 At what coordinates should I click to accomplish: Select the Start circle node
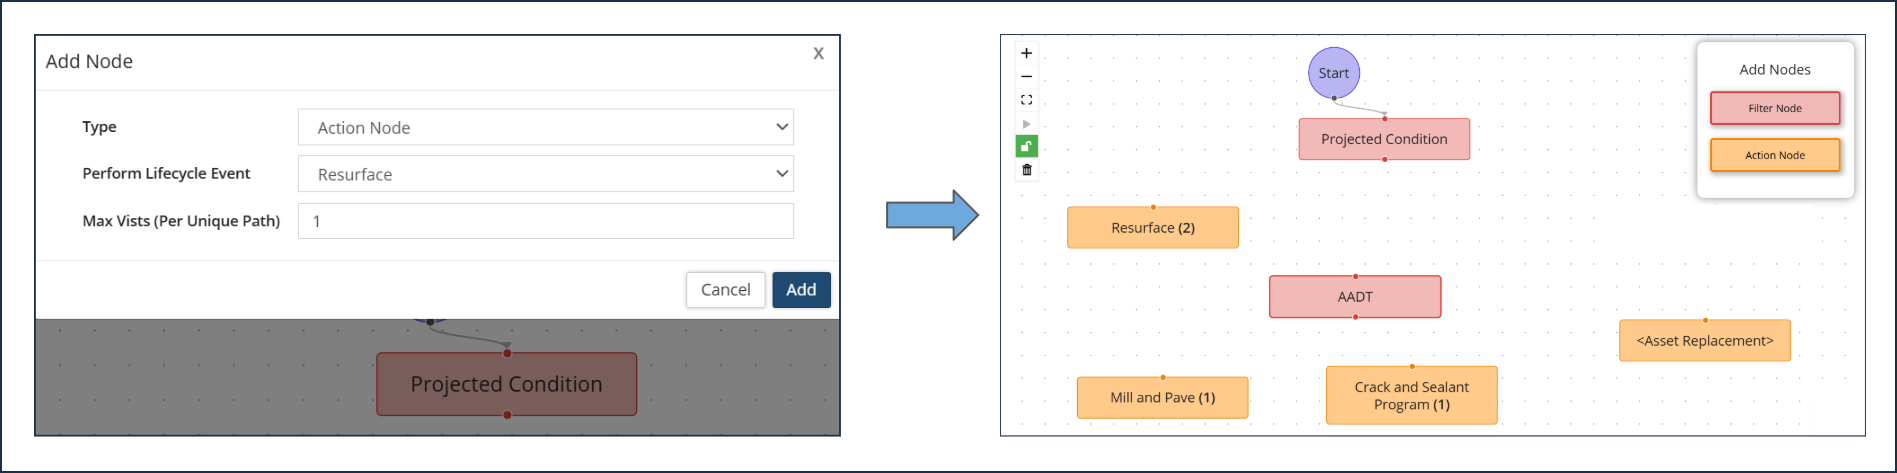point(1334,73)
